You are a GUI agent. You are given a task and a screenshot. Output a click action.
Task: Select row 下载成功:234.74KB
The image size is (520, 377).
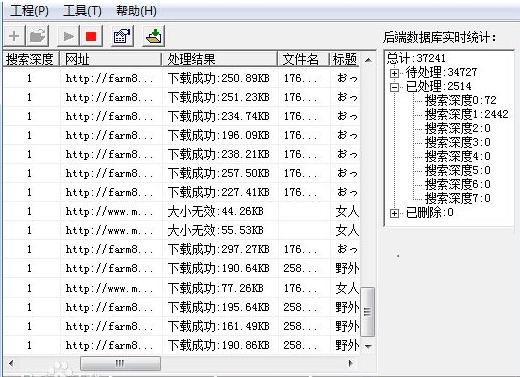182,116
